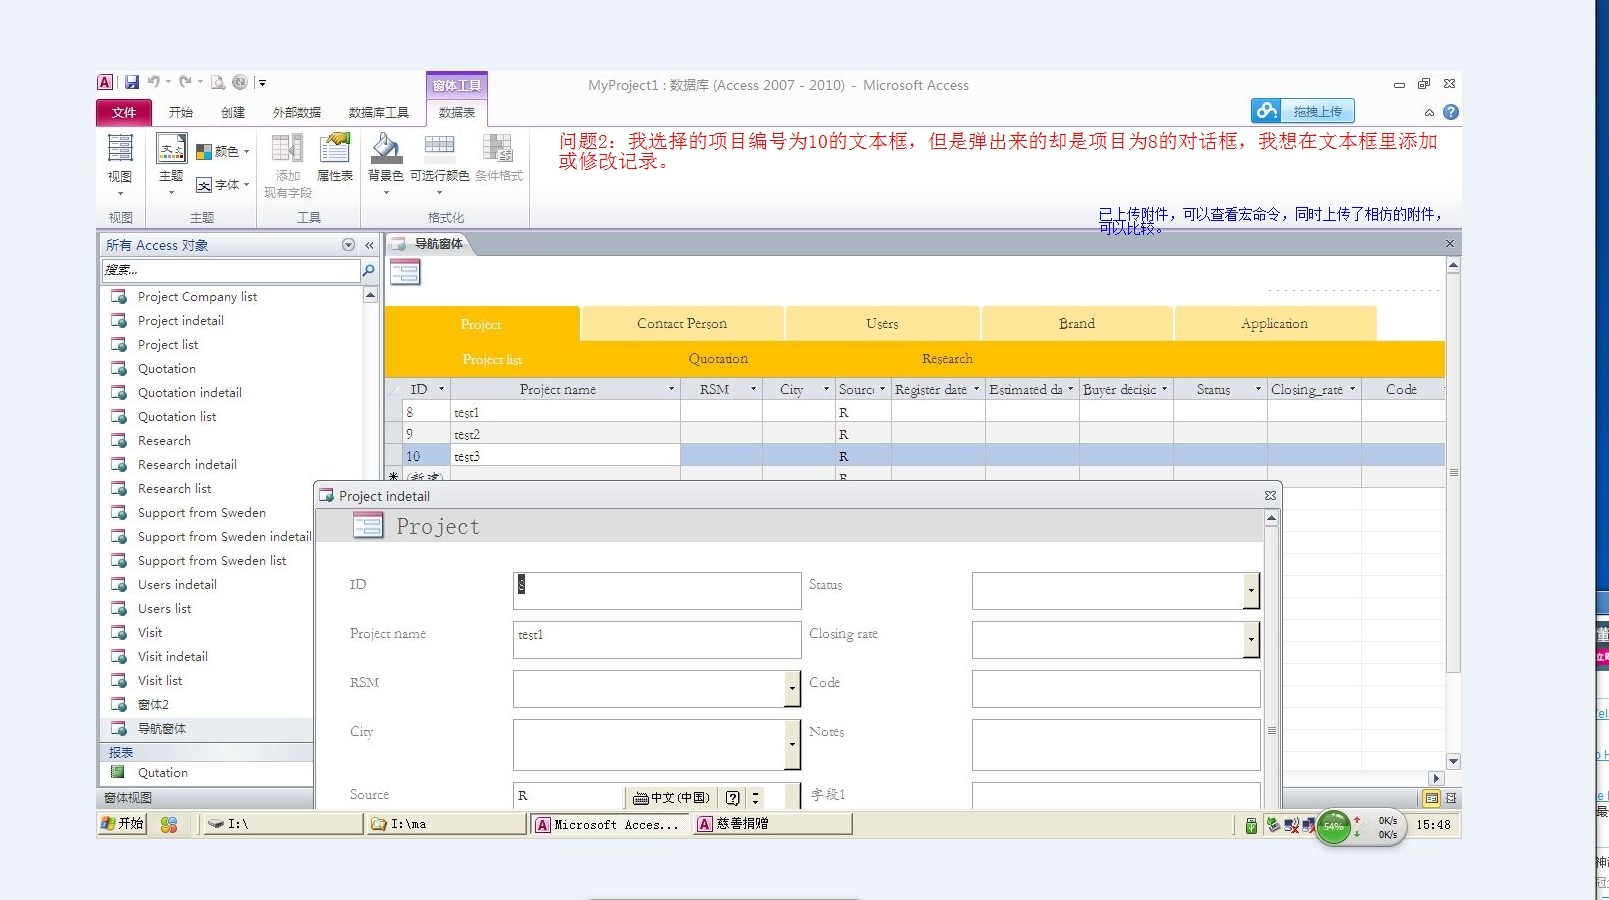
Task: Click the 拖拽上传 cloud upload button
Action: click(1303, 111)
